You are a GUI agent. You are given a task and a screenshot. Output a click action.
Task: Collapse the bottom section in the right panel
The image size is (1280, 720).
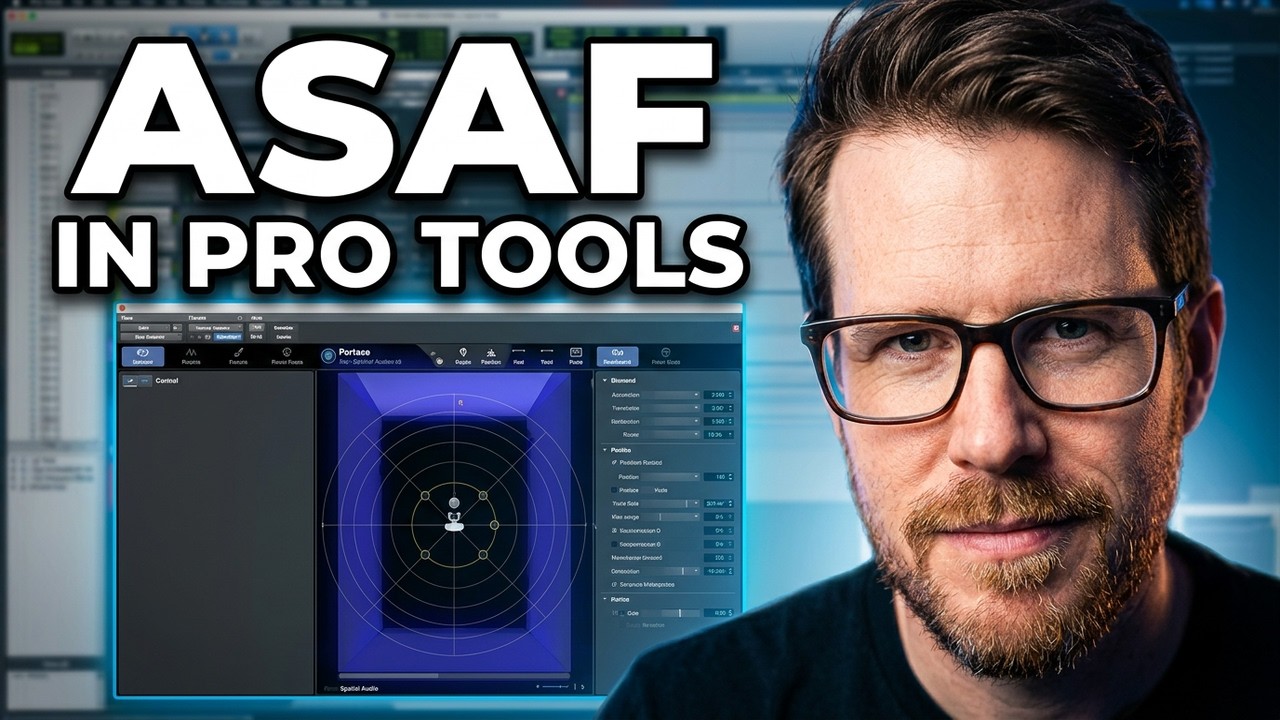604,599
